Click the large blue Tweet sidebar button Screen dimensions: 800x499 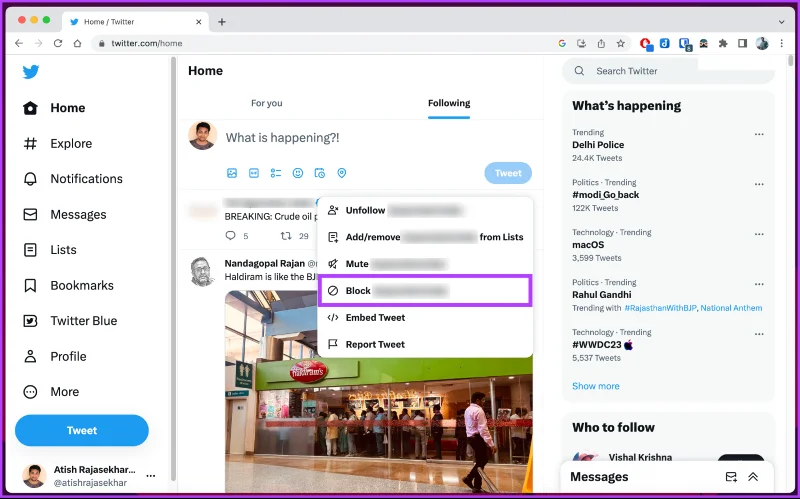(82, 431)
